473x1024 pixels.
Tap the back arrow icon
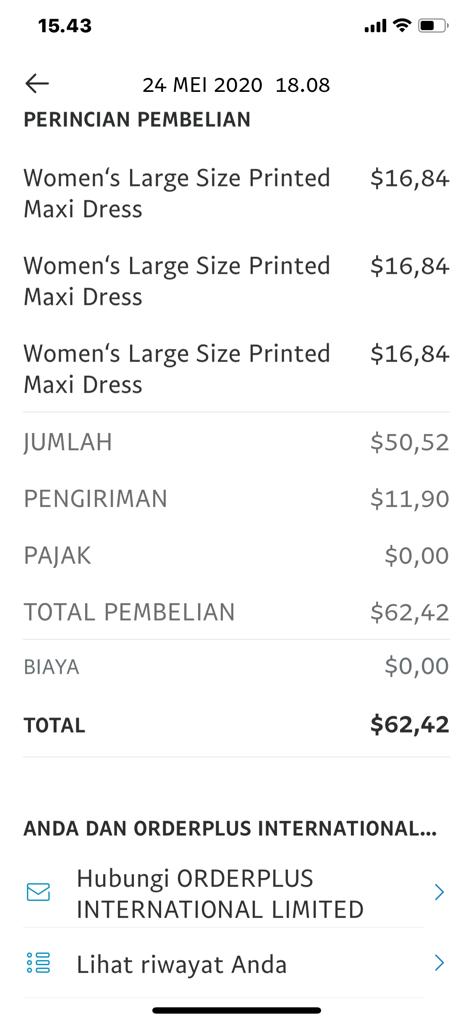[37, 84]
